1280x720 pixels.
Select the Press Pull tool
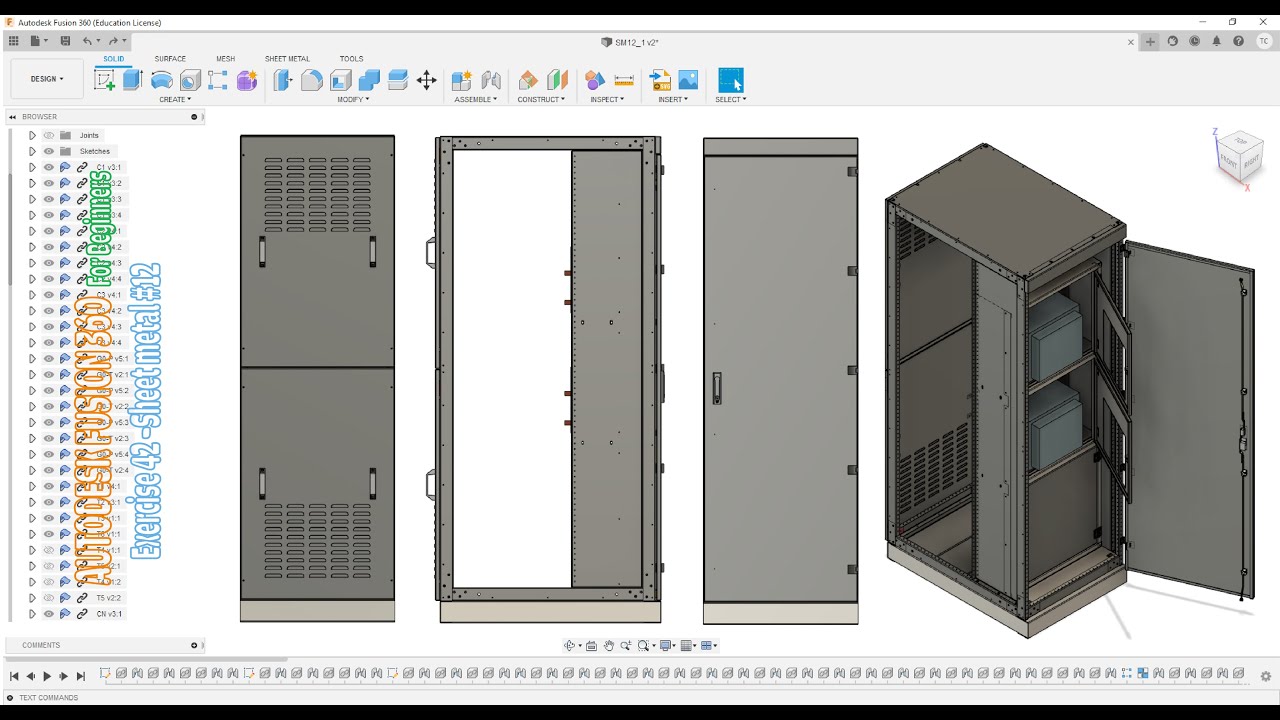click(283, 80)
